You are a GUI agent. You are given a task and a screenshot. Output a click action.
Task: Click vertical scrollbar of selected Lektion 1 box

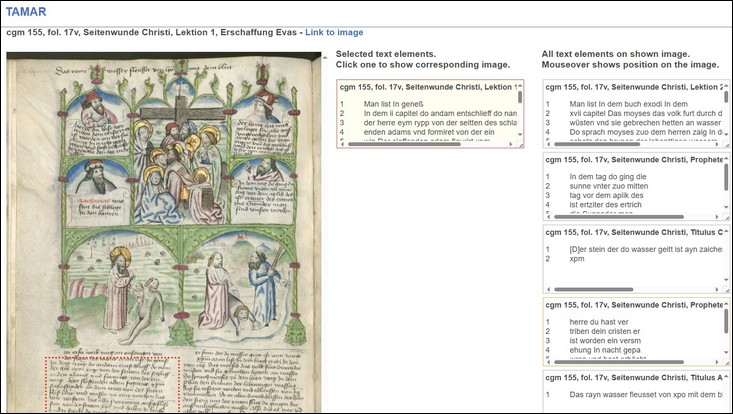pyautogui.click(x=520, y=115)
